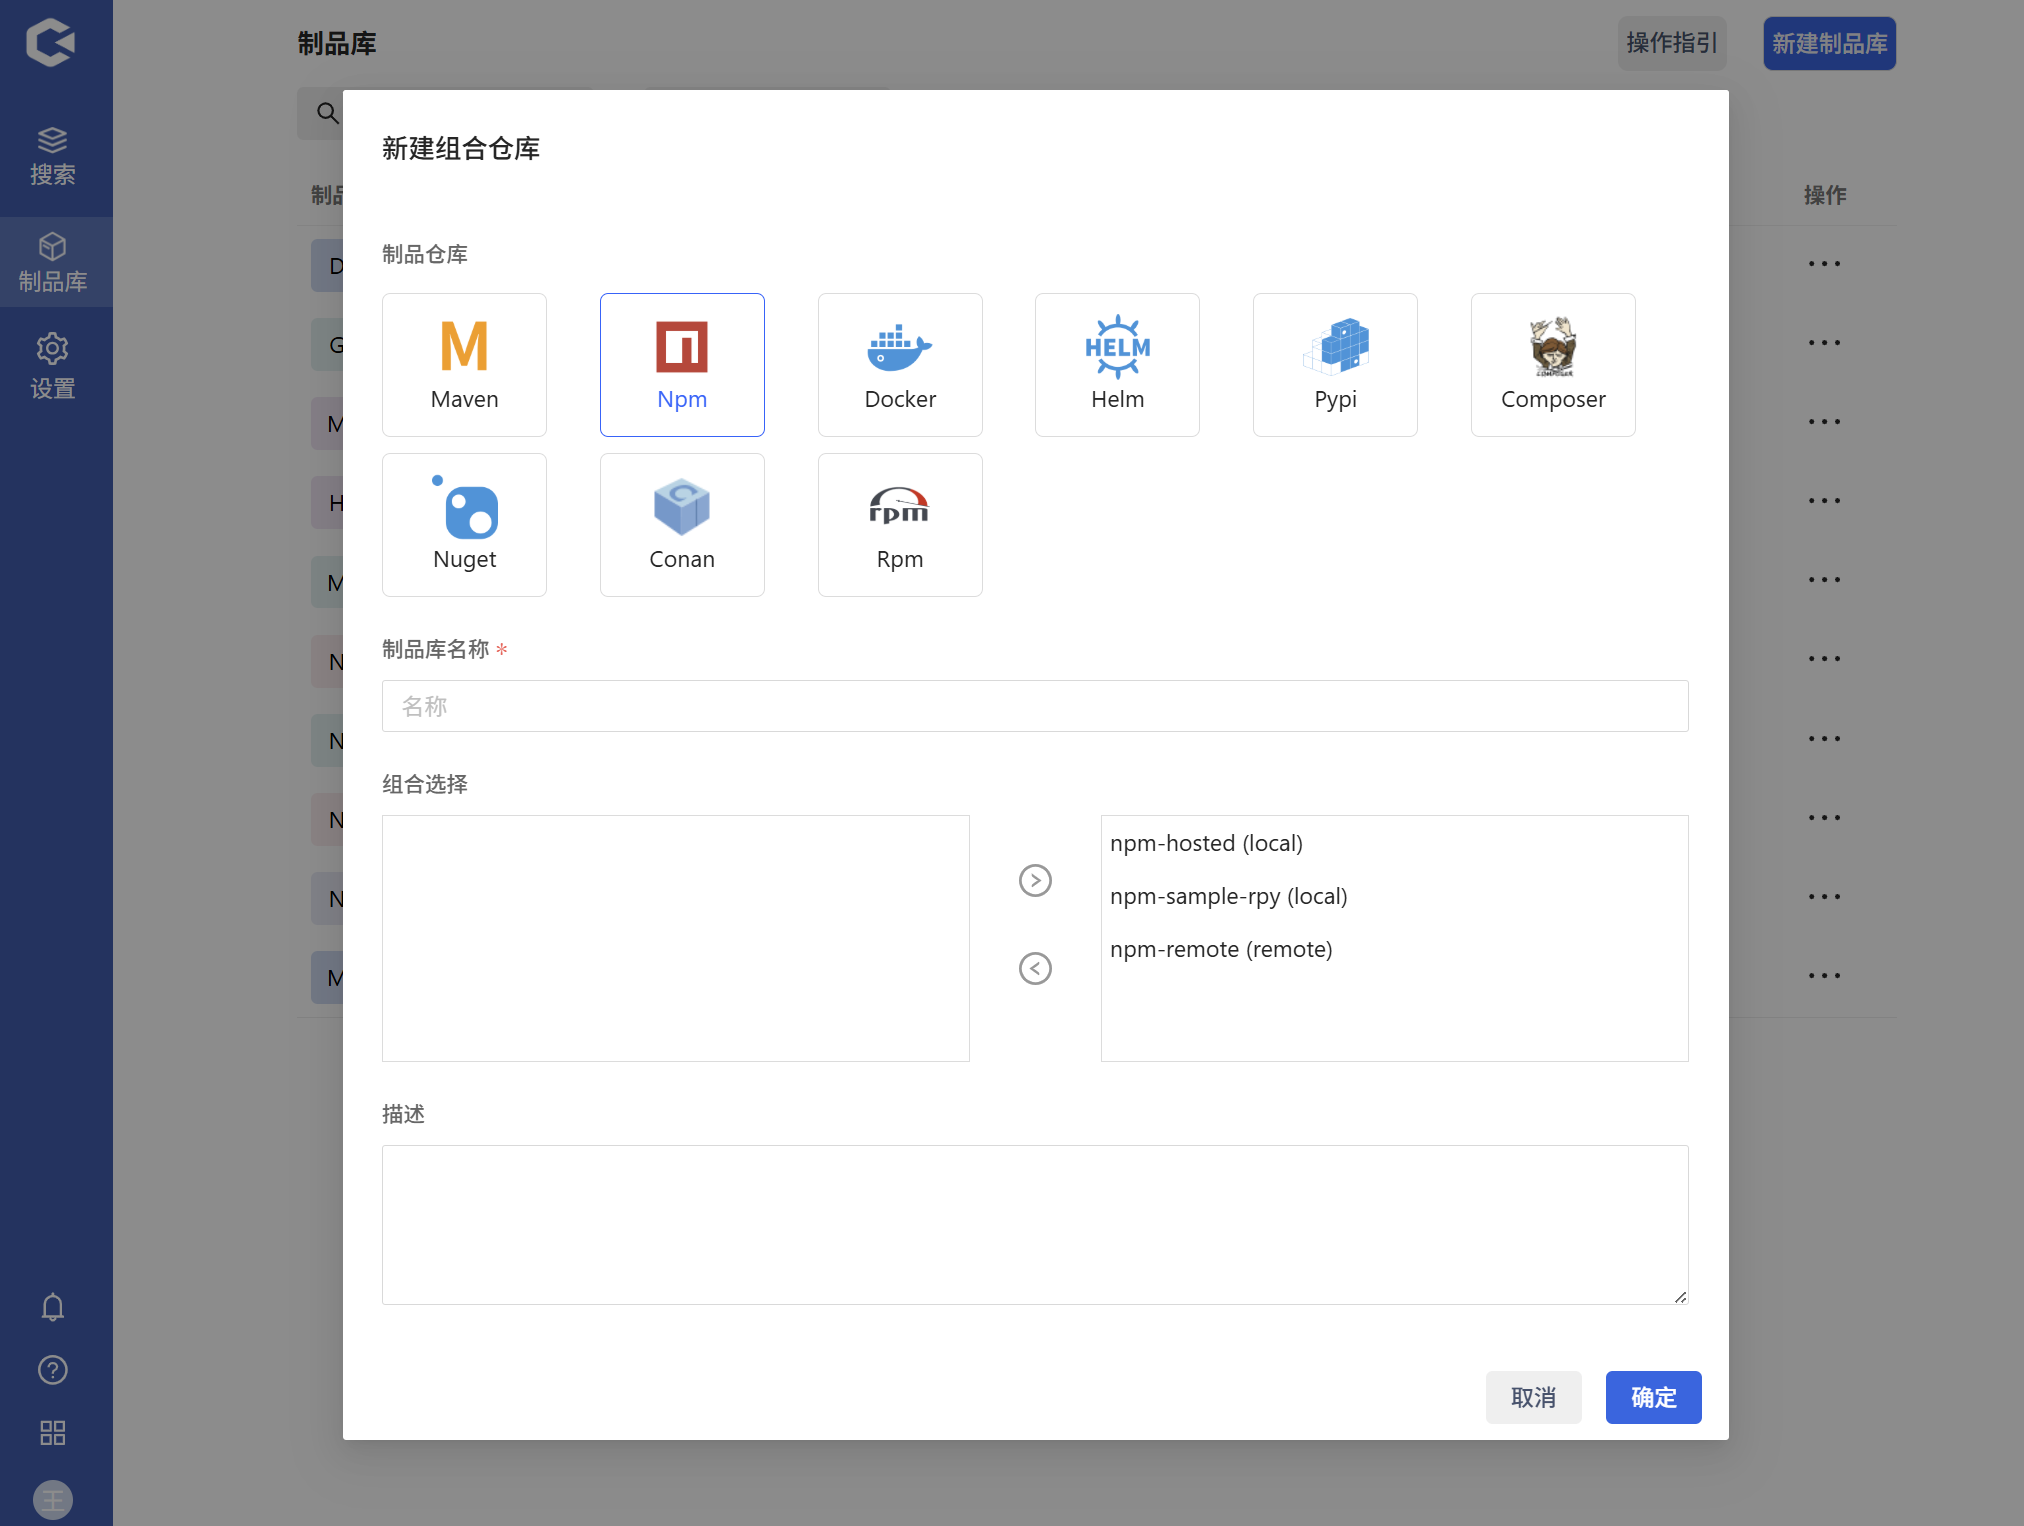Choose the Rpm repository type
Screen dimensions: 2024x1526
tap(899, 525)
